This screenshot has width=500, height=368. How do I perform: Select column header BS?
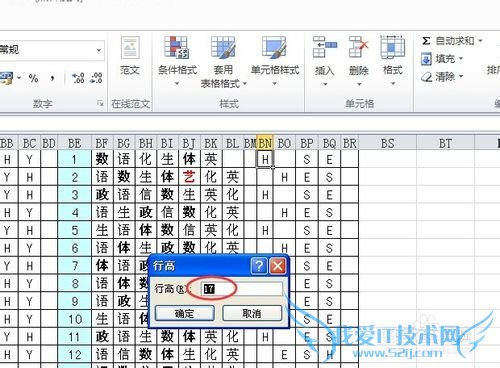coord(387,143)
